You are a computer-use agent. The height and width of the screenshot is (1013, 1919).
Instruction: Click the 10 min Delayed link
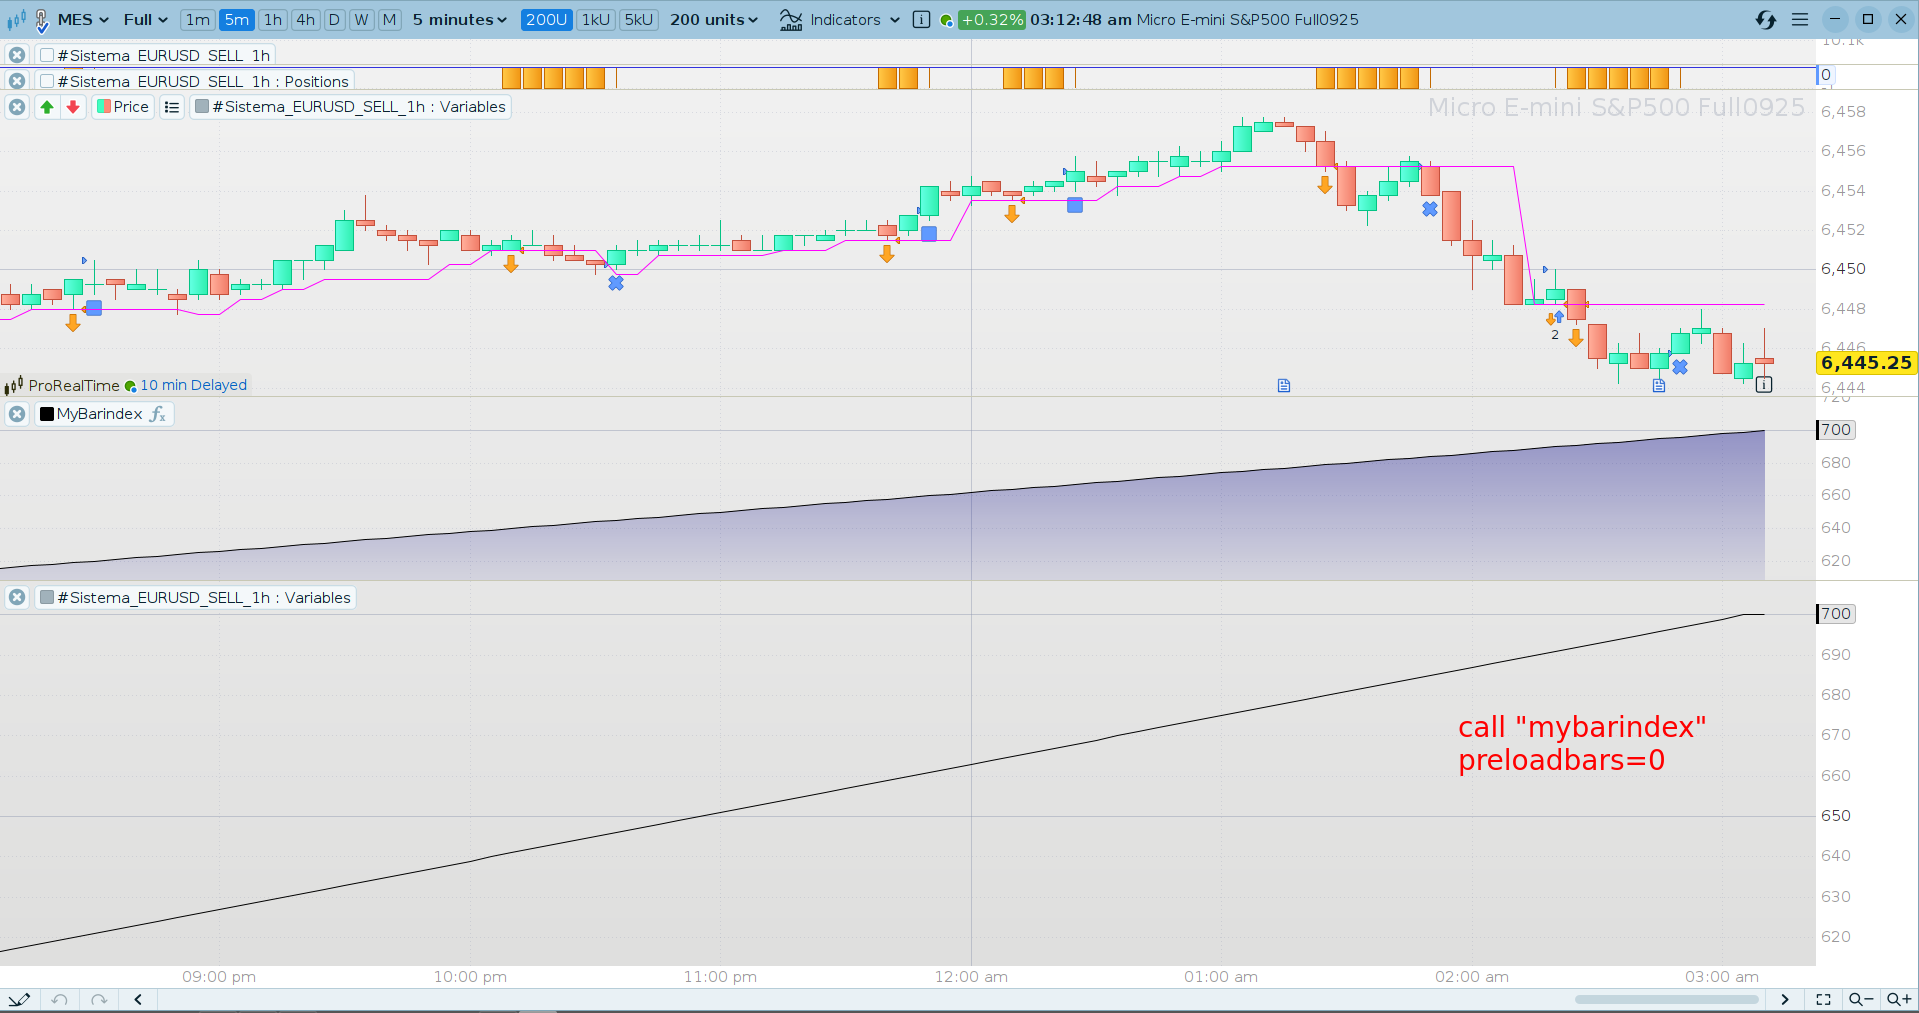(193, 385)
